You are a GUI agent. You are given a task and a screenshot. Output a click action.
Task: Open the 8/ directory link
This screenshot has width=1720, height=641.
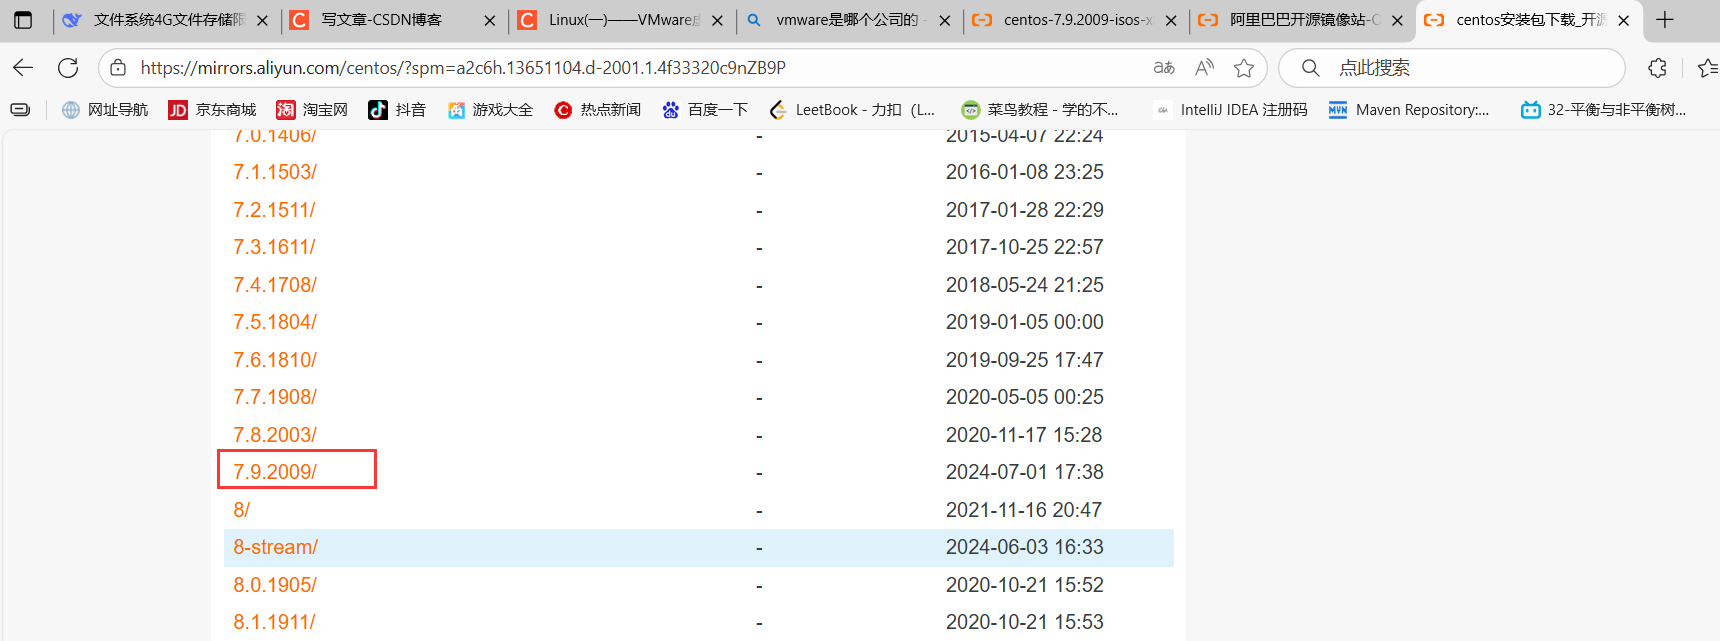point(241,510)
